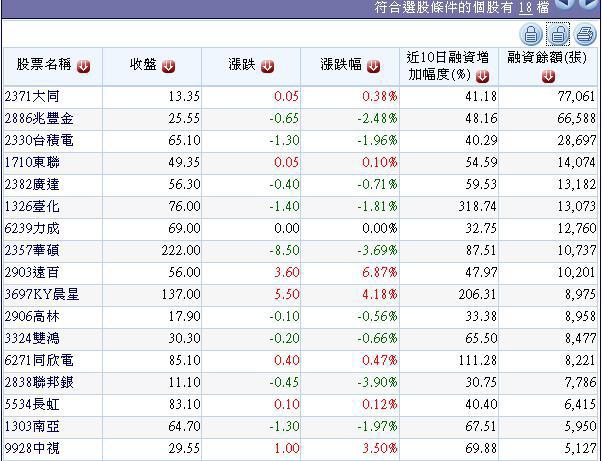Click the 4.18% change value
Screen dimensions: 603x461
pos(380,295)
